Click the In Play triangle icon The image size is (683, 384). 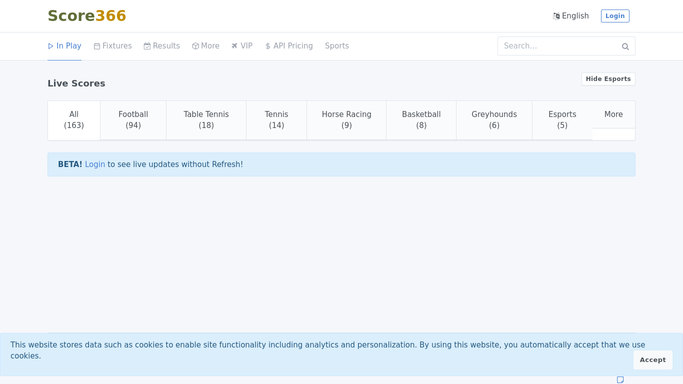coord(51,46)
